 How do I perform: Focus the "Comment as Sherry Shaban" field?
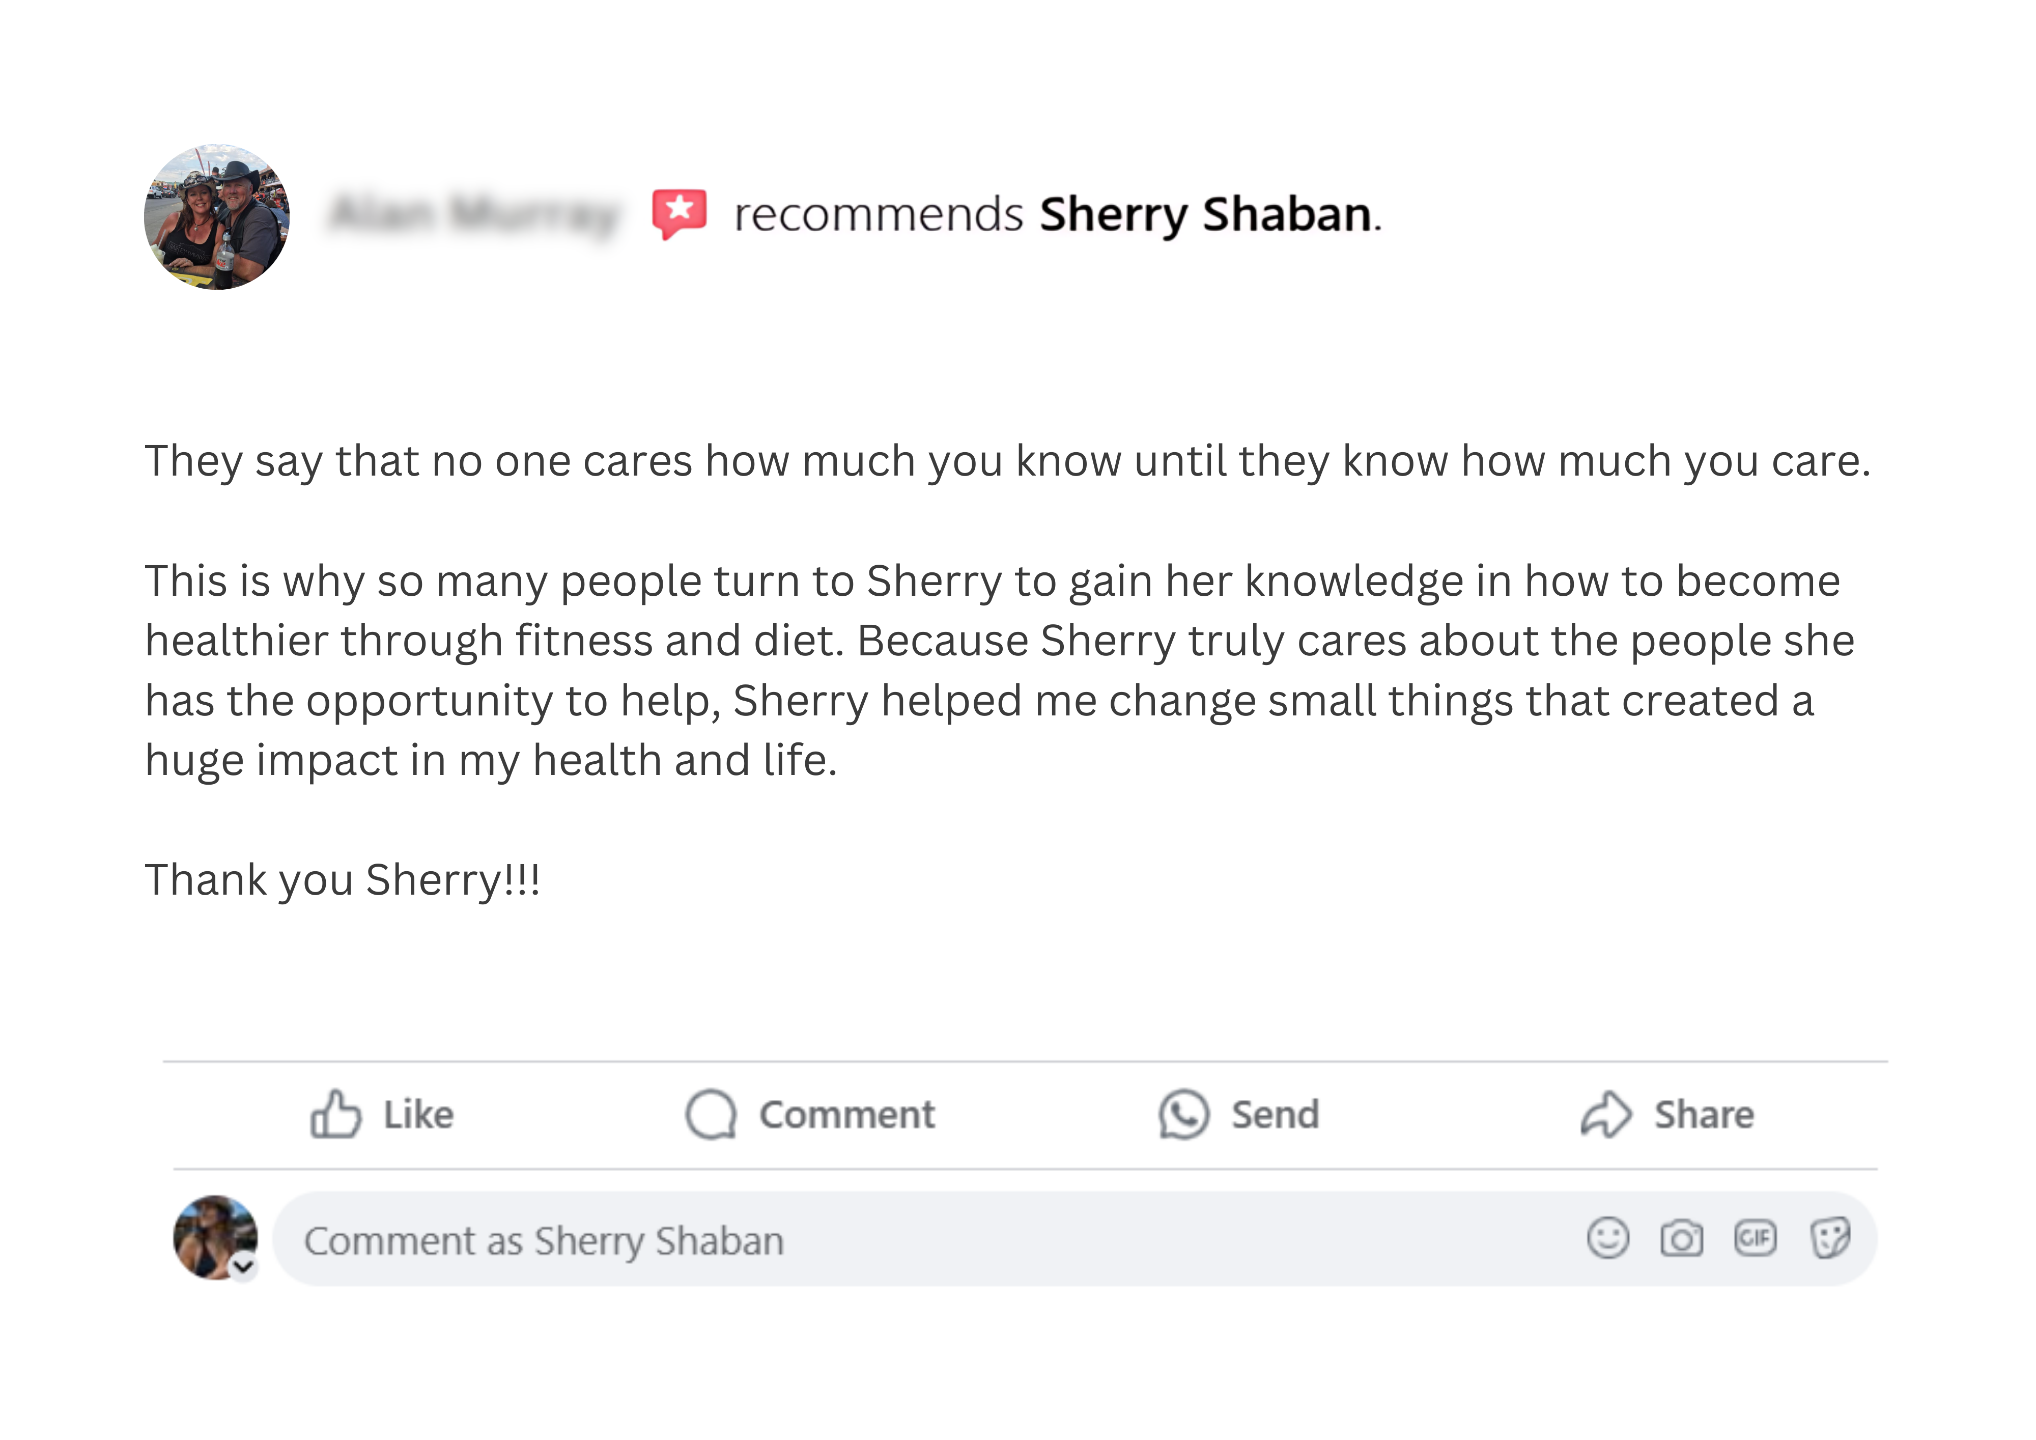(x=900, y=1240)
